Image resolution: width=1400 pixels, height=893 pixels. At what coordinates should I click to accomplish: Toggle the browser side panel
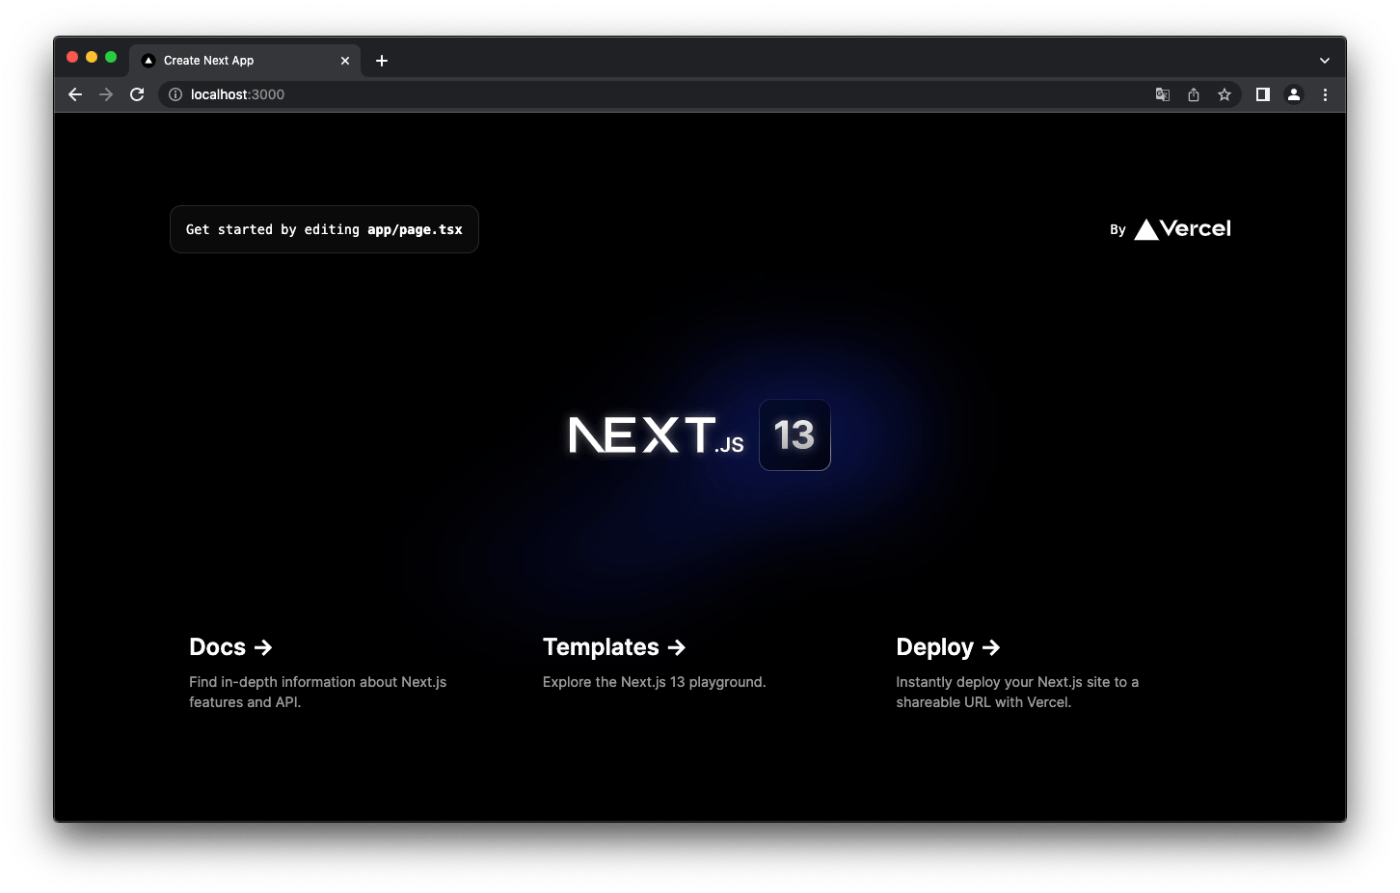click(x=1263, y=94)
